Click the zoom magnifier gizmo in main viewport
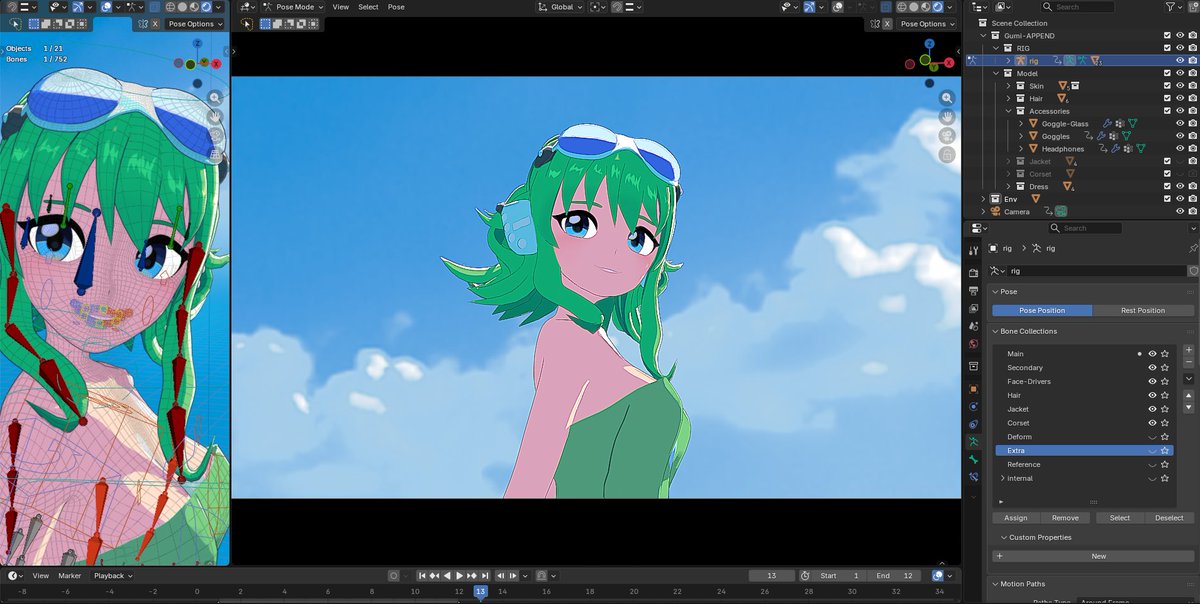Screen dimensions: 1200x604 point(946,98)
